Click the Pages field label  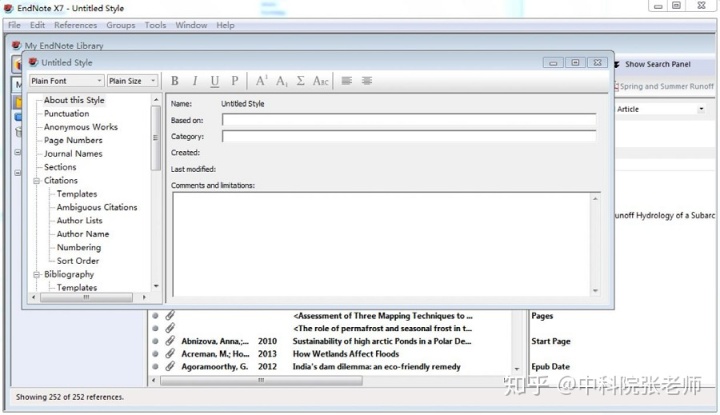542,316
